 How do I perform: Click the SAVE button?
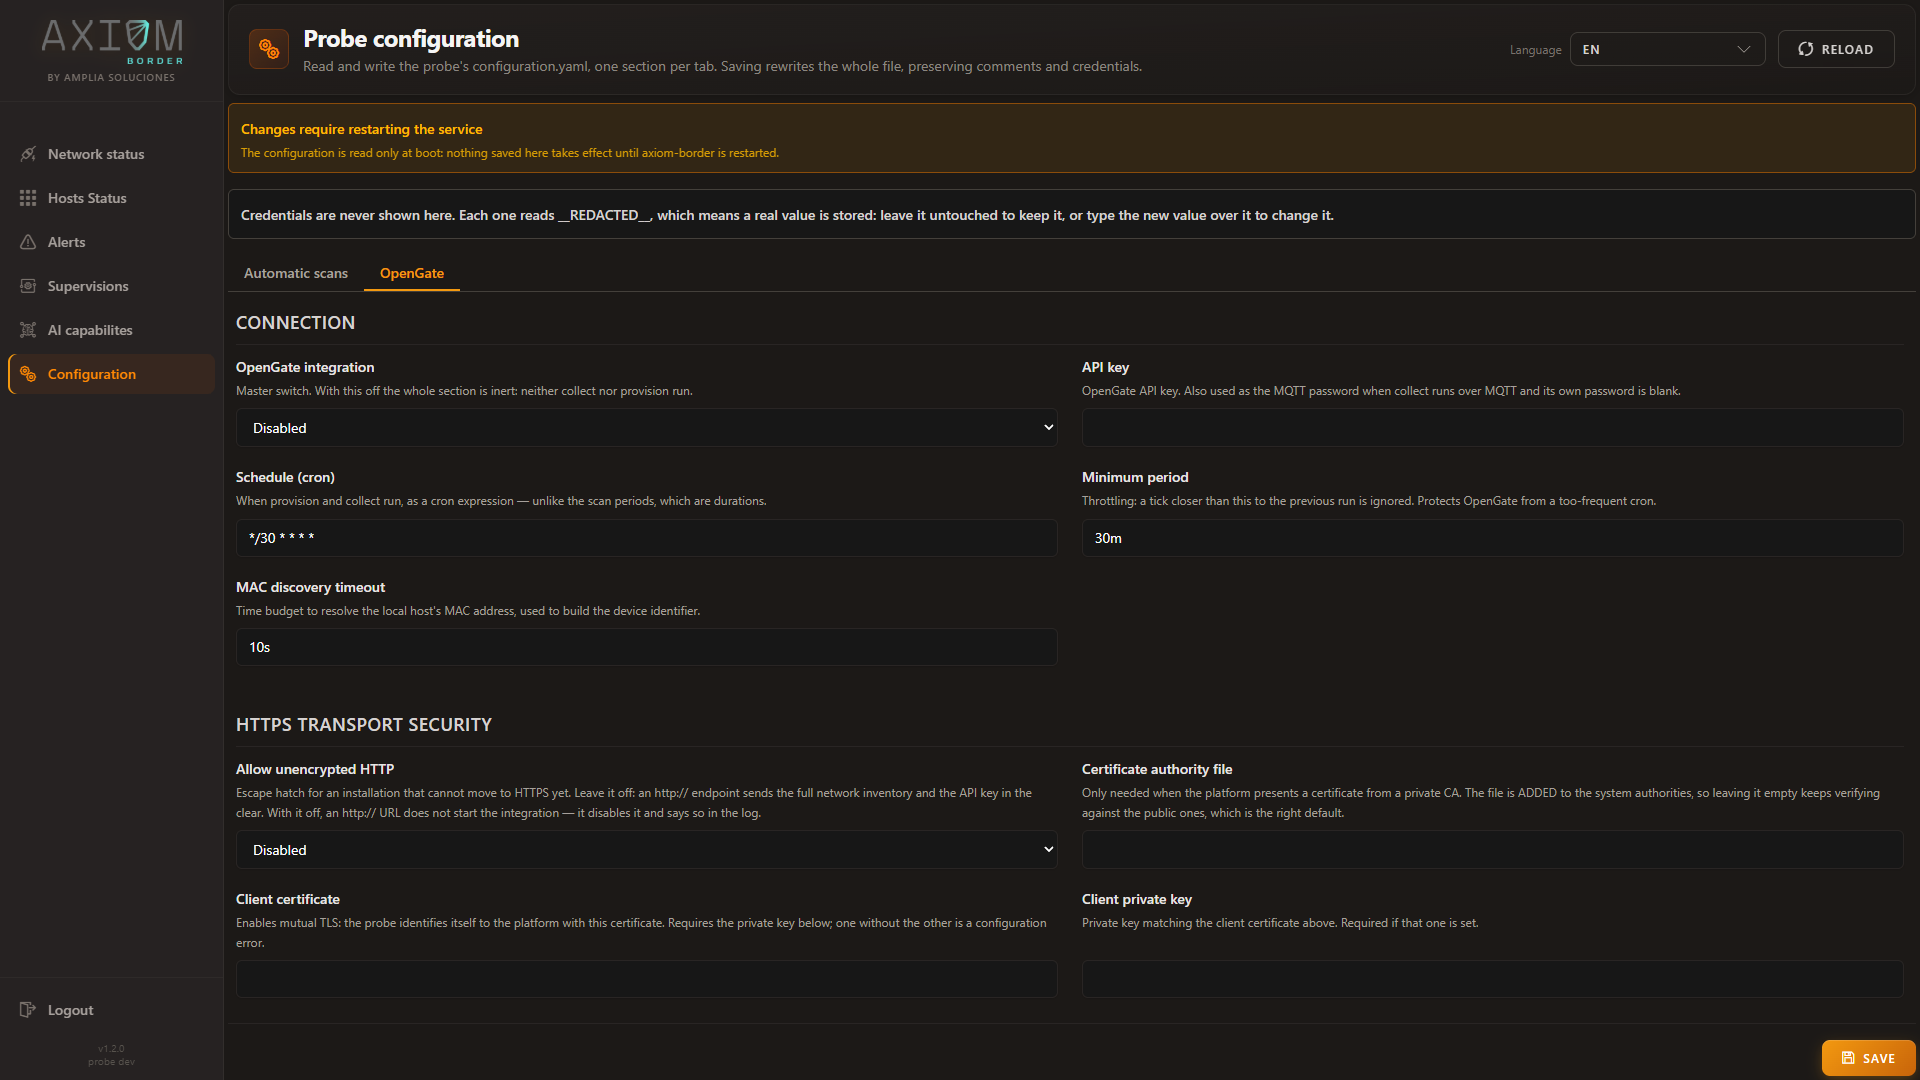click(x=1868, y=1058)
